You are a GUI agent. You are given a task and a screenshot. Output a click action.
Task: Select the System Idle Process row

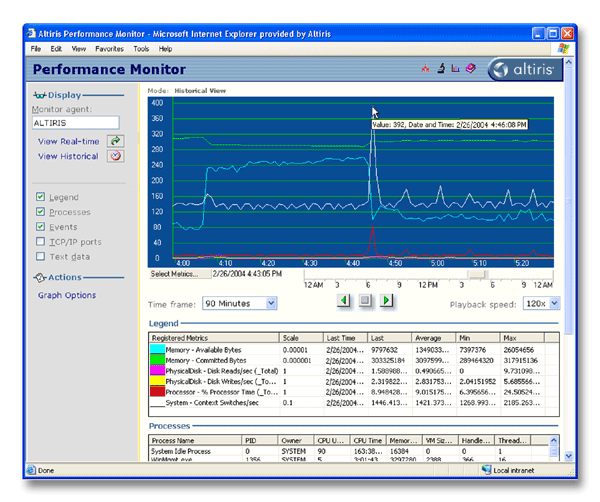(x=349, y=451)
